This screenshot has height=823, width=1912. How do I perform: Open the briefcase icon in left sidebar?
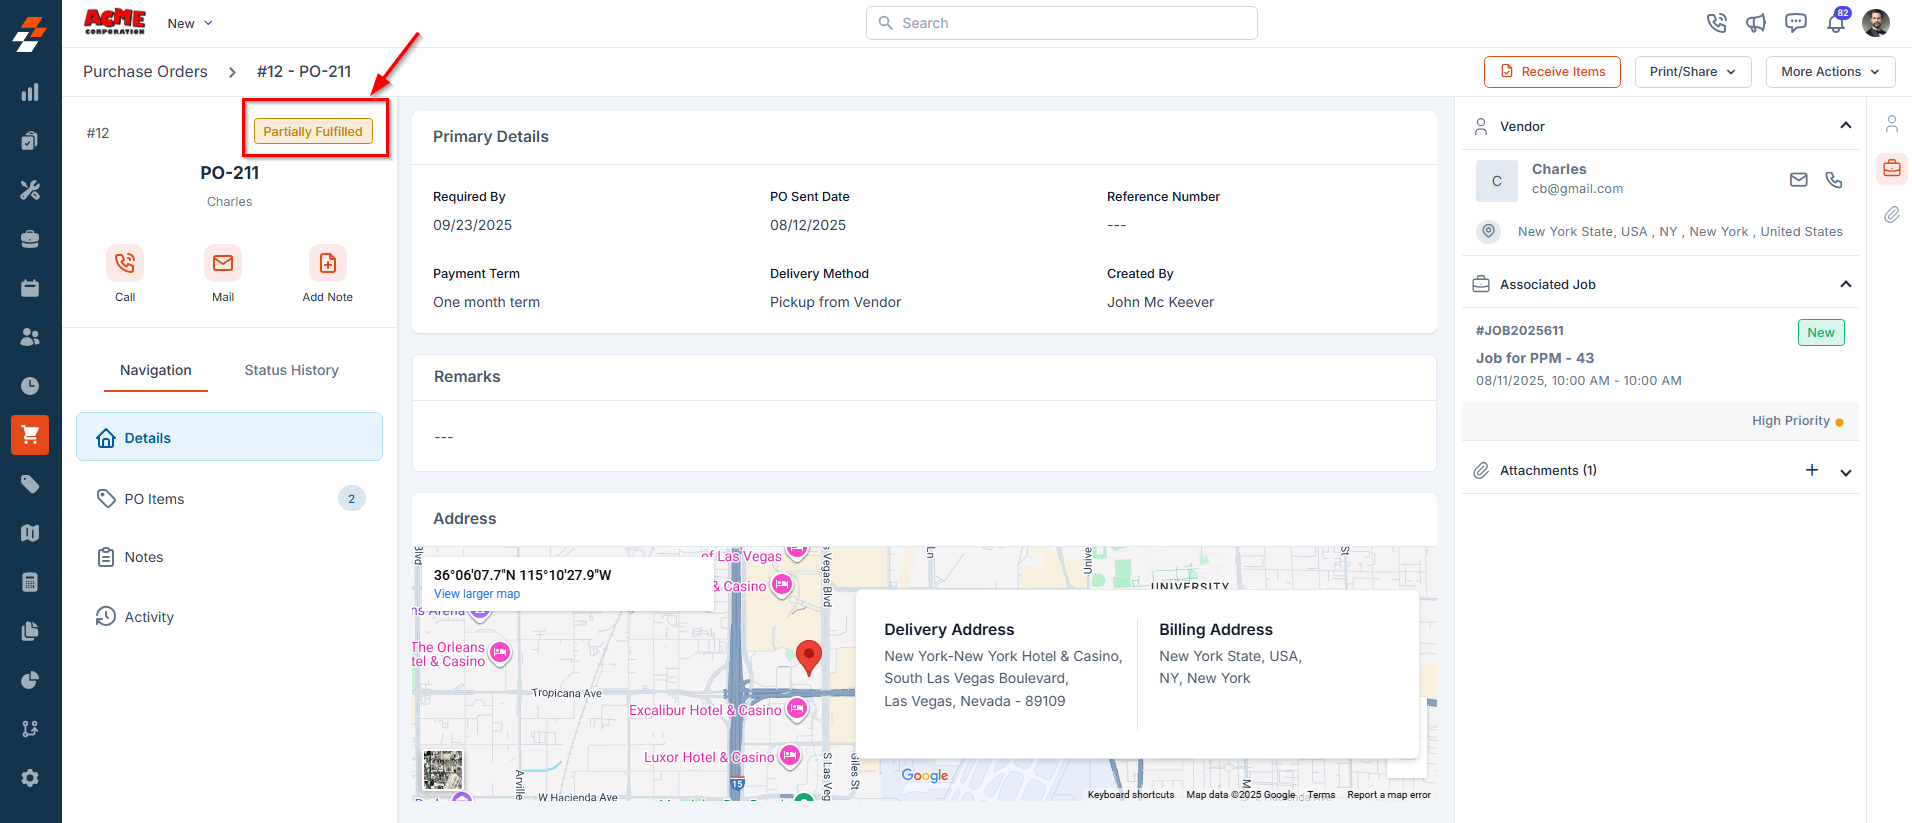pyautogui.click(x=30, y=239)
